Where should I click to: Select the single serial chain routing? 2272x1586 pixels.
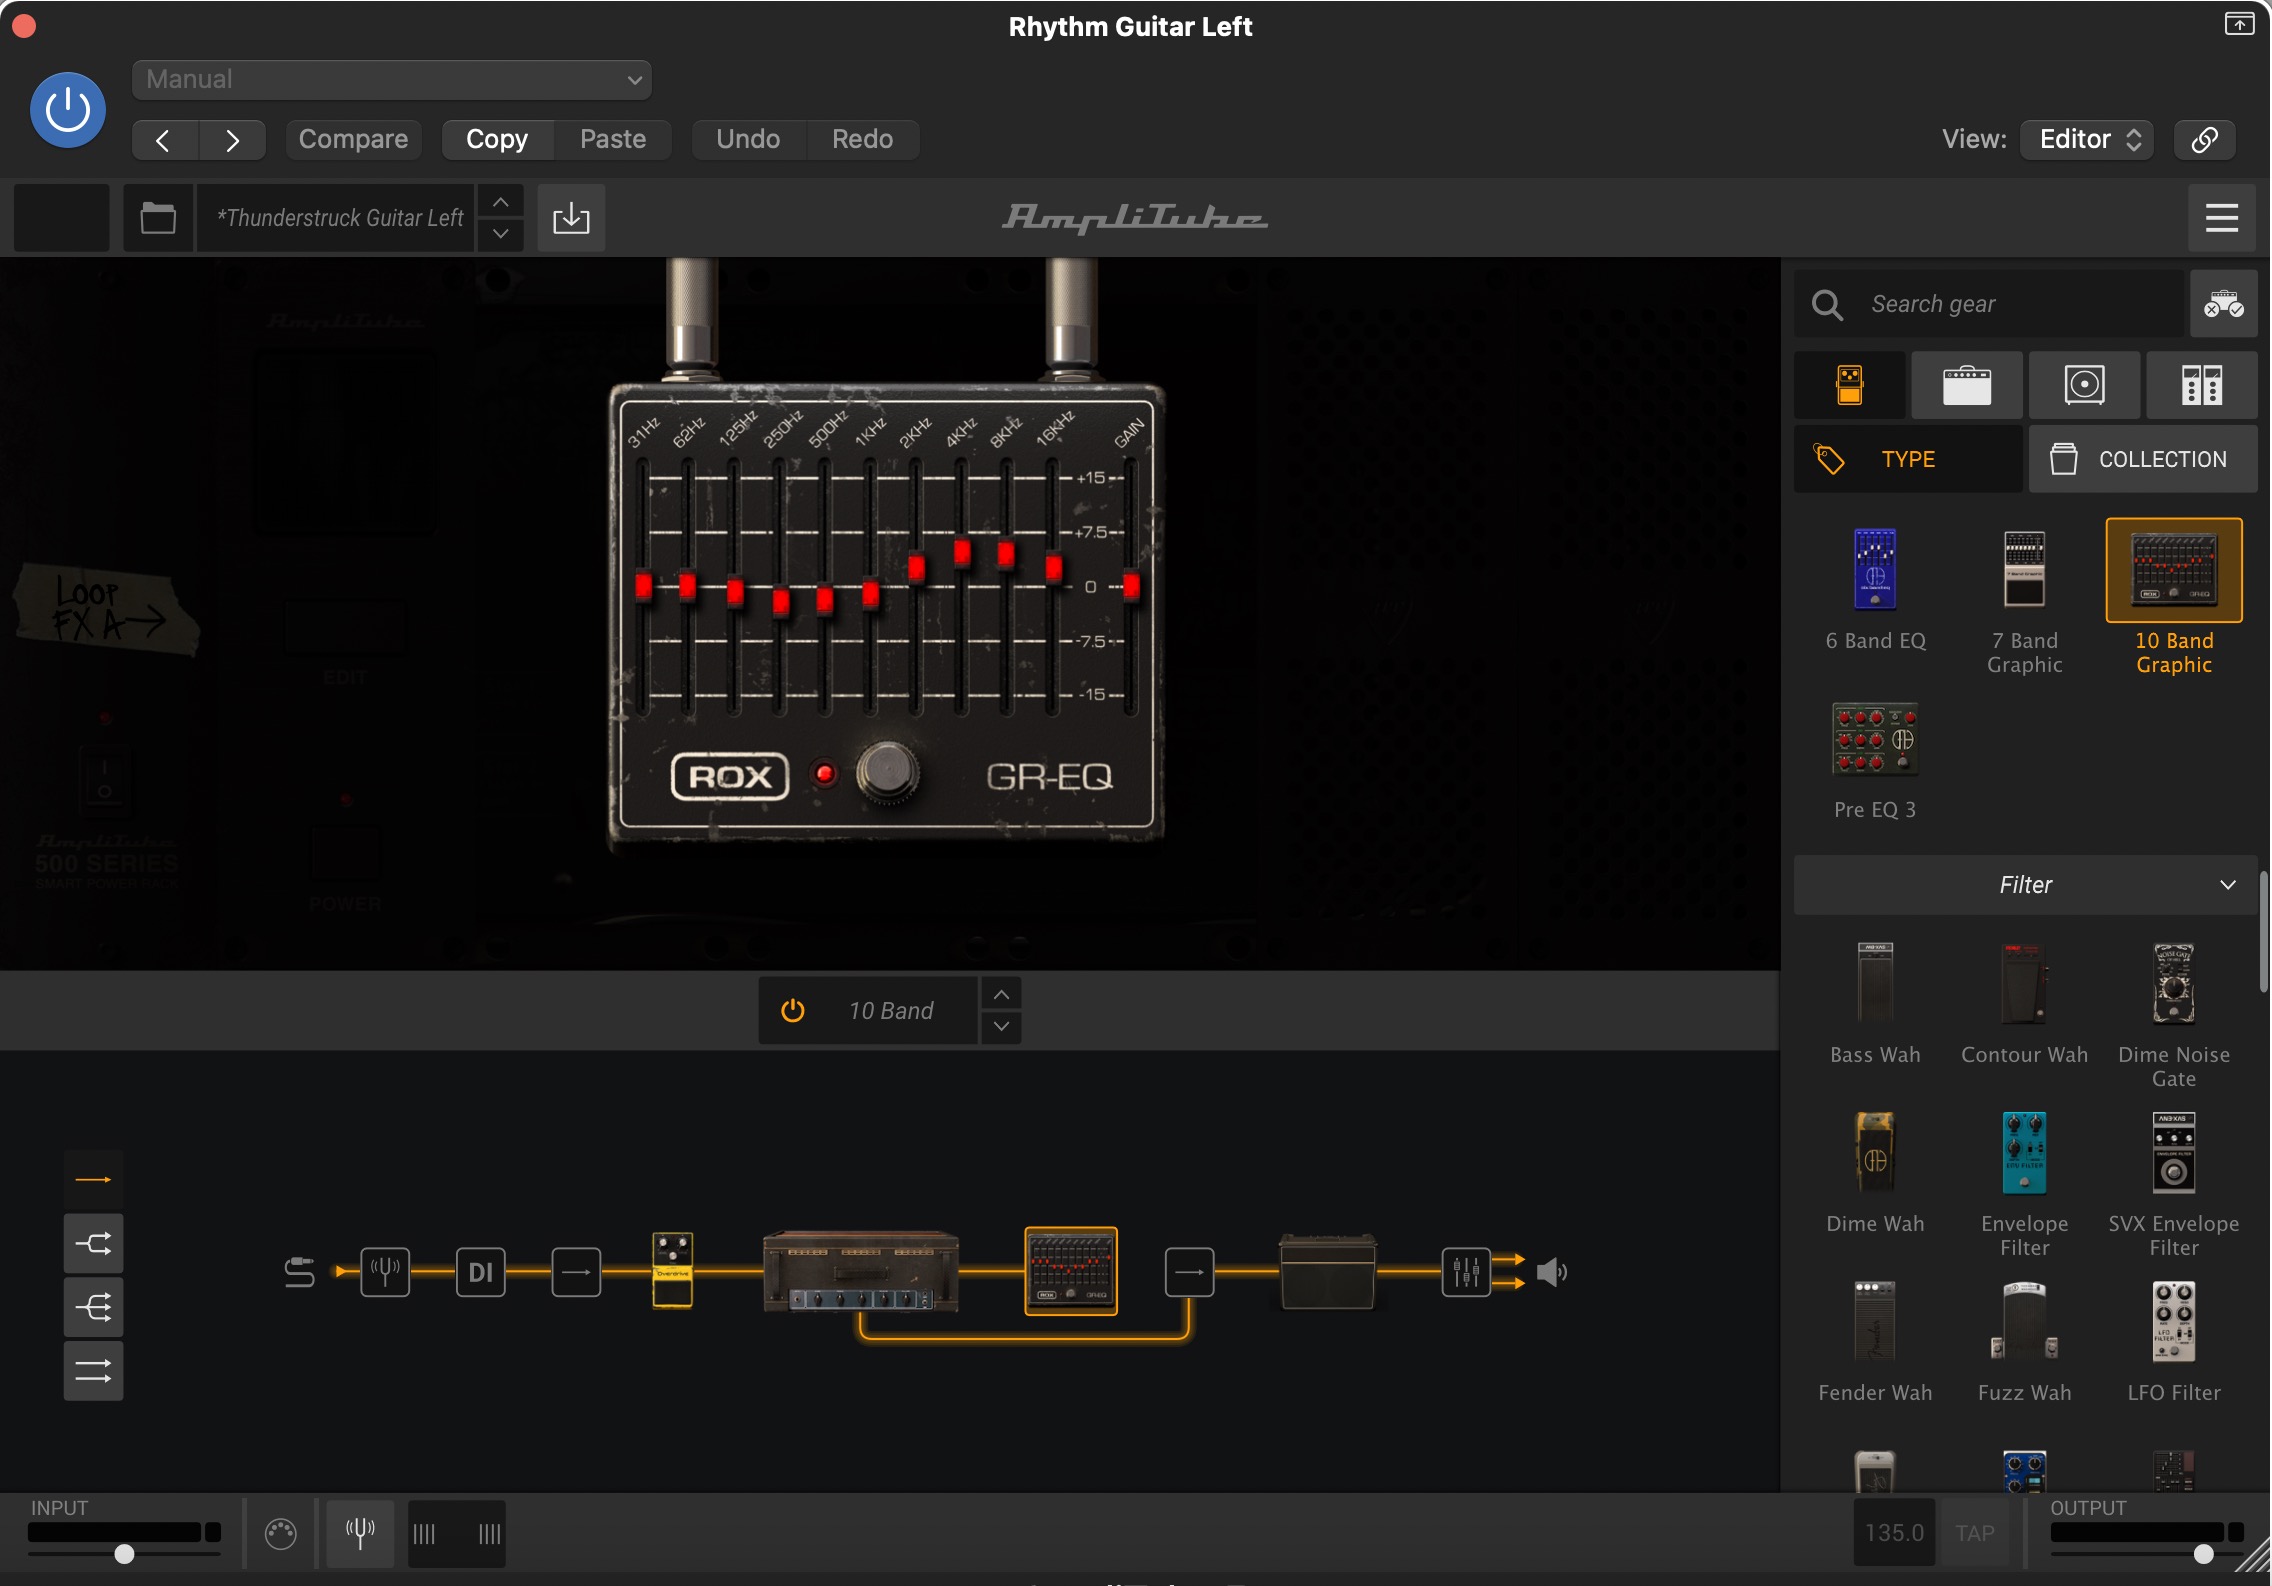coord(94,1180)
